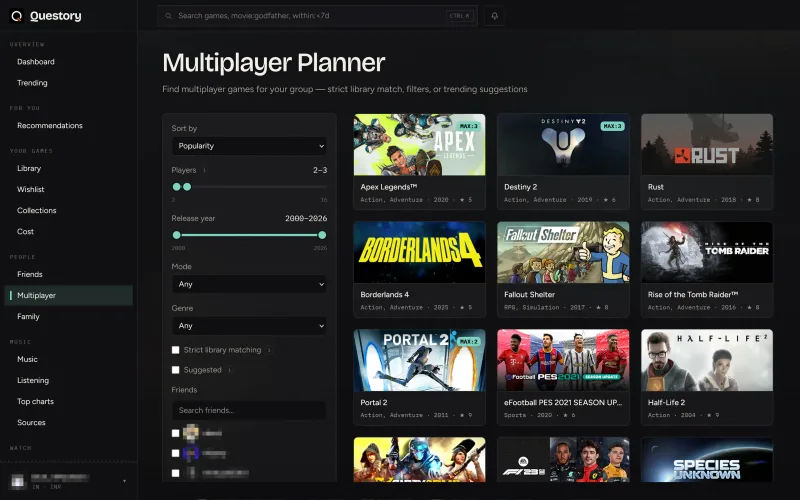Open Rise of the Tomb Raider card
The width and height of the screenshot is (800, 500).
707,269
